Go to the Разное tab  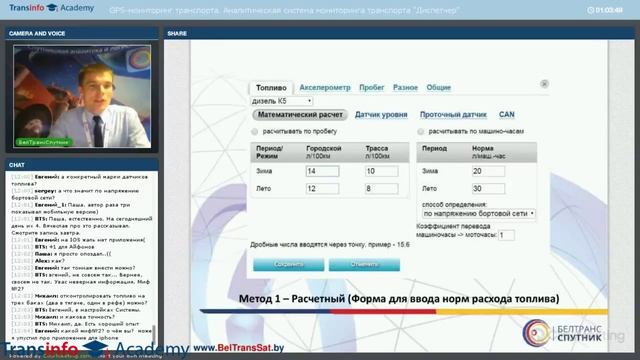(405, 87)
